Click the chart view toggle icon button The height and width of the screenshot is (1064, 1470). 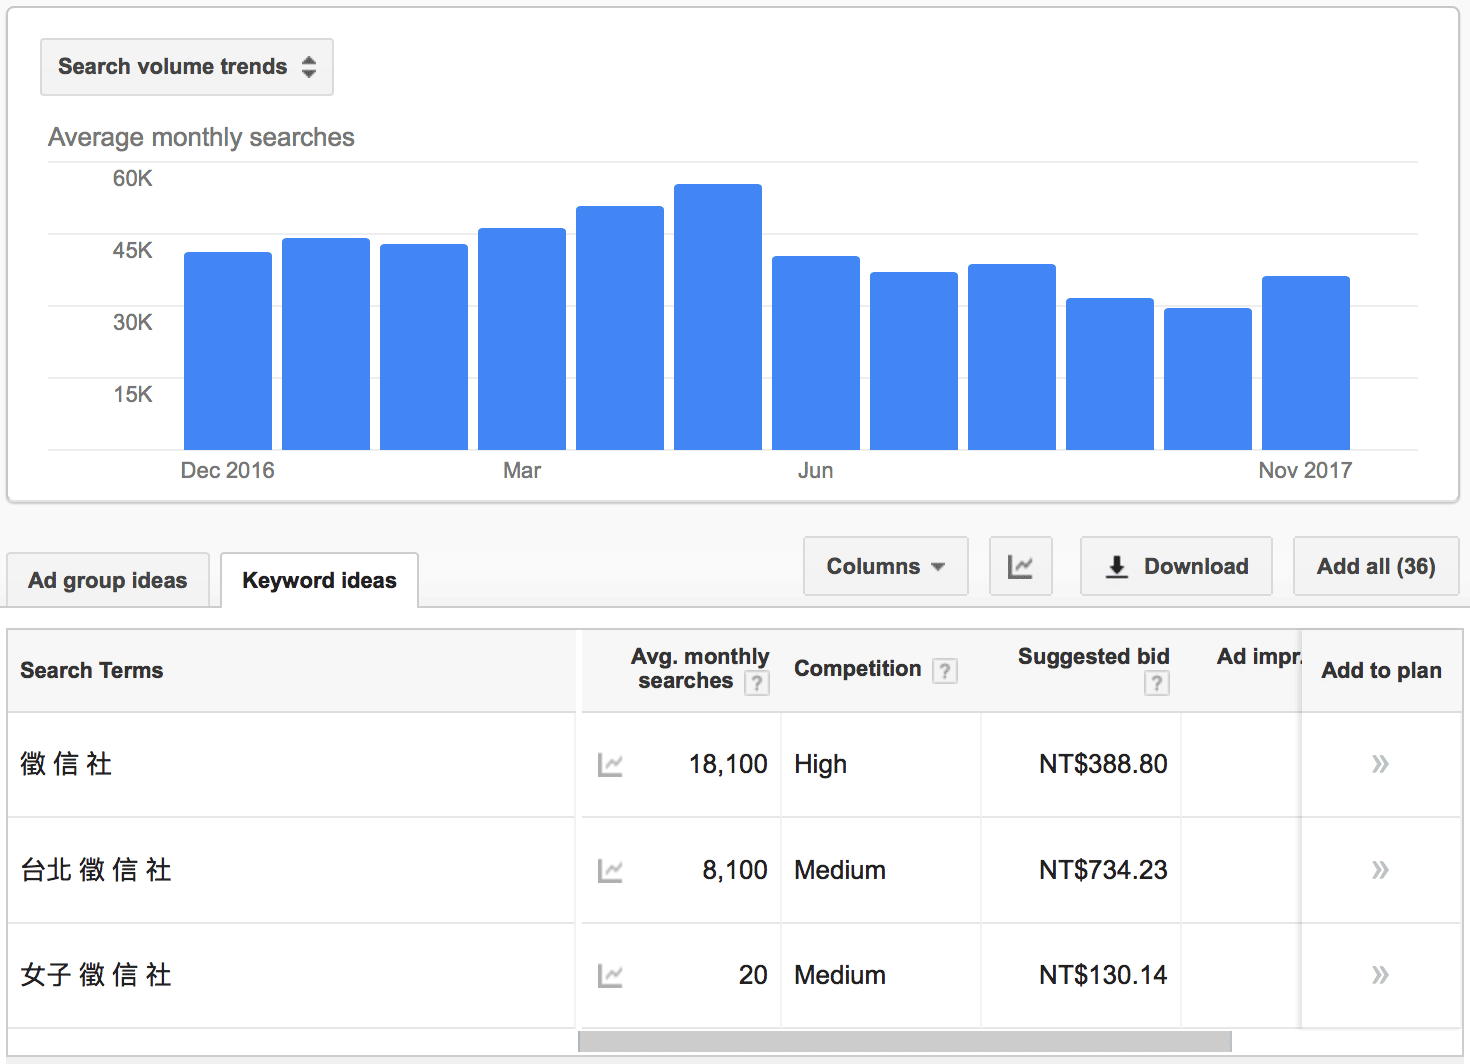point(1020,567)
